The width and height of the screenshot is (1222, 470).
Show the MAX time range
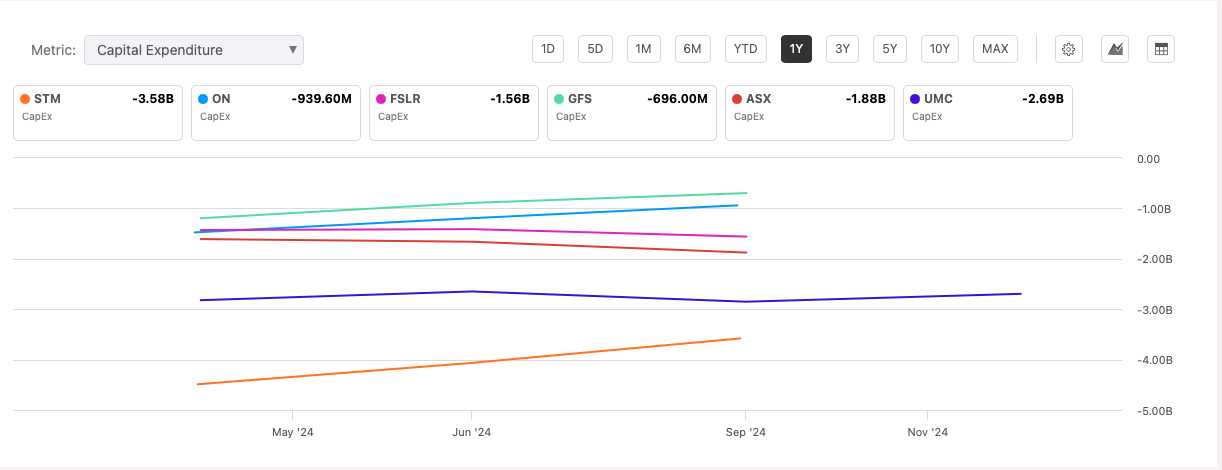click(x=995, y=49)
